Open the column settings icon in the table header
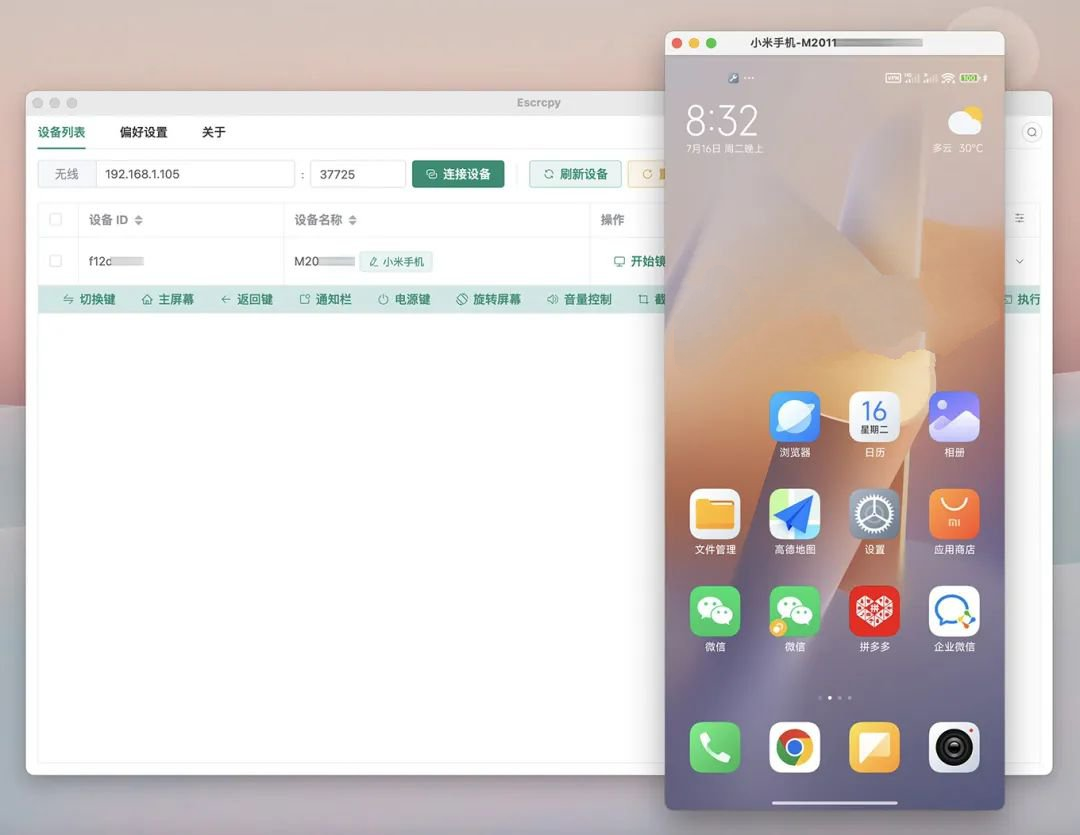 1019,218
